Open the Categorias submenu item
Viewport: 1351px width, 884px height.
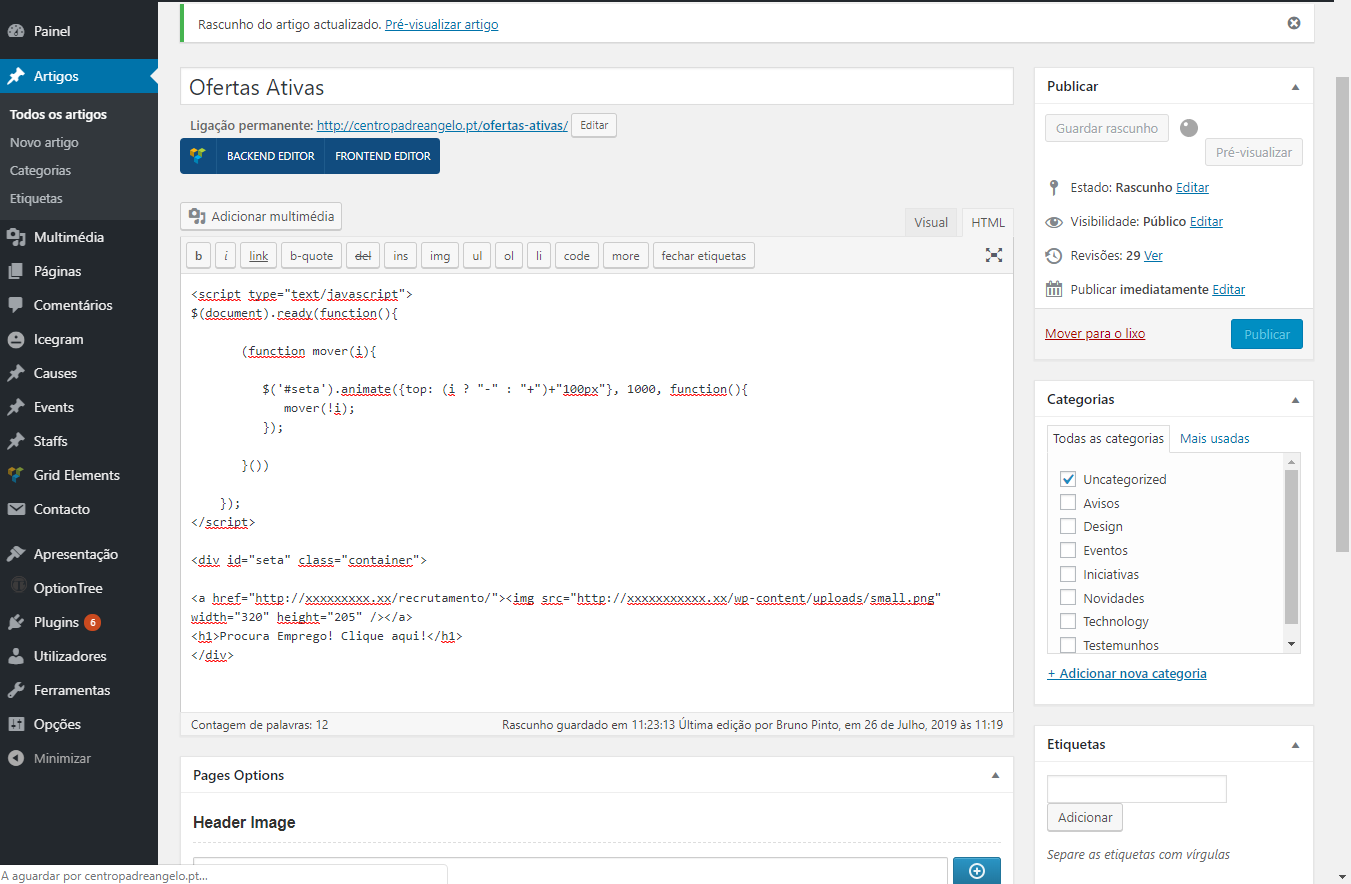[x=40, y=170]
